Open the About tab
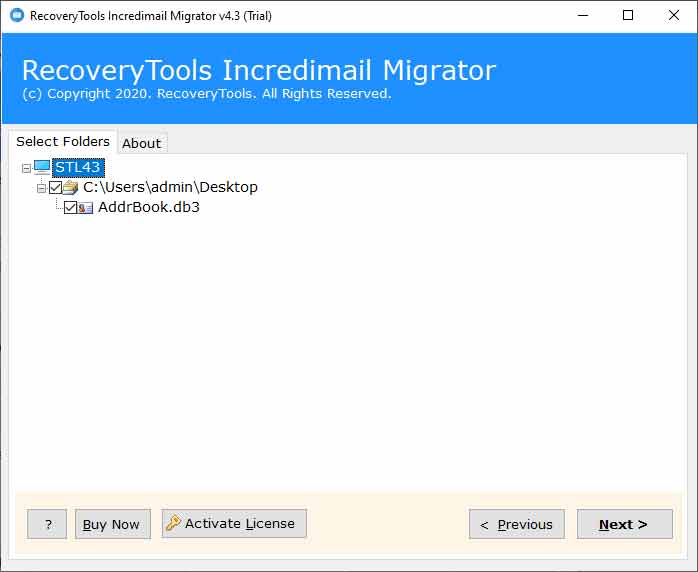Screen dimensions: 698x572 (x=142, y=143)
